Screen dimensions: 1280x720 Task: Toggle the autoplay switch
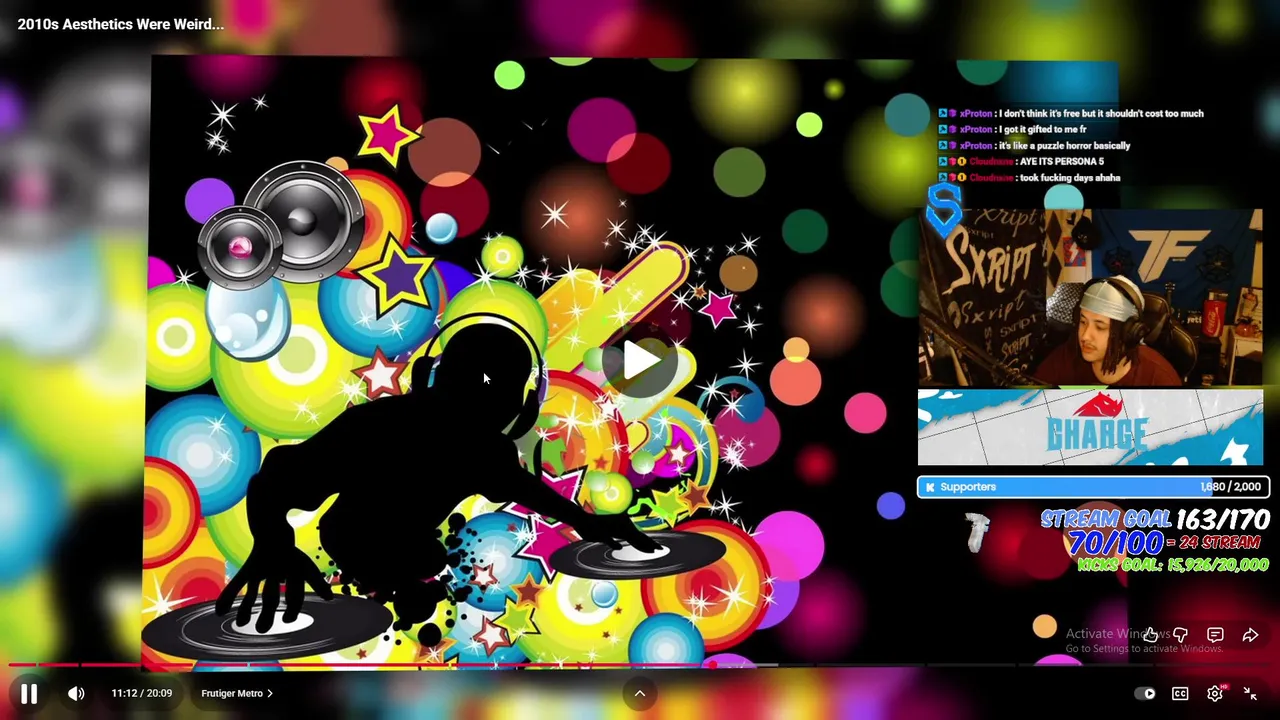click(1147, 694)
